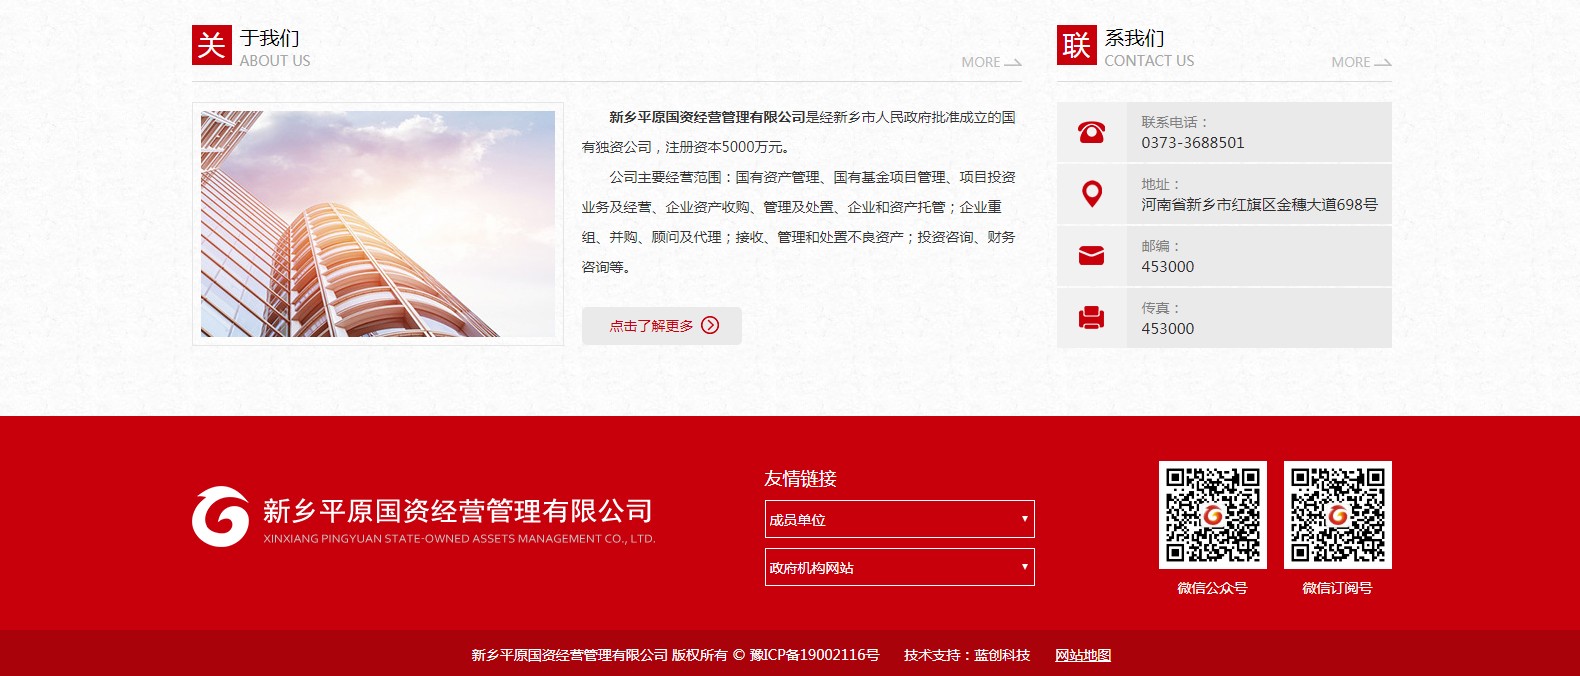The width and height of the screenshot is (1580, 676).
Task: Open MORE link in Contact Us section
Action: [1361, 62]
